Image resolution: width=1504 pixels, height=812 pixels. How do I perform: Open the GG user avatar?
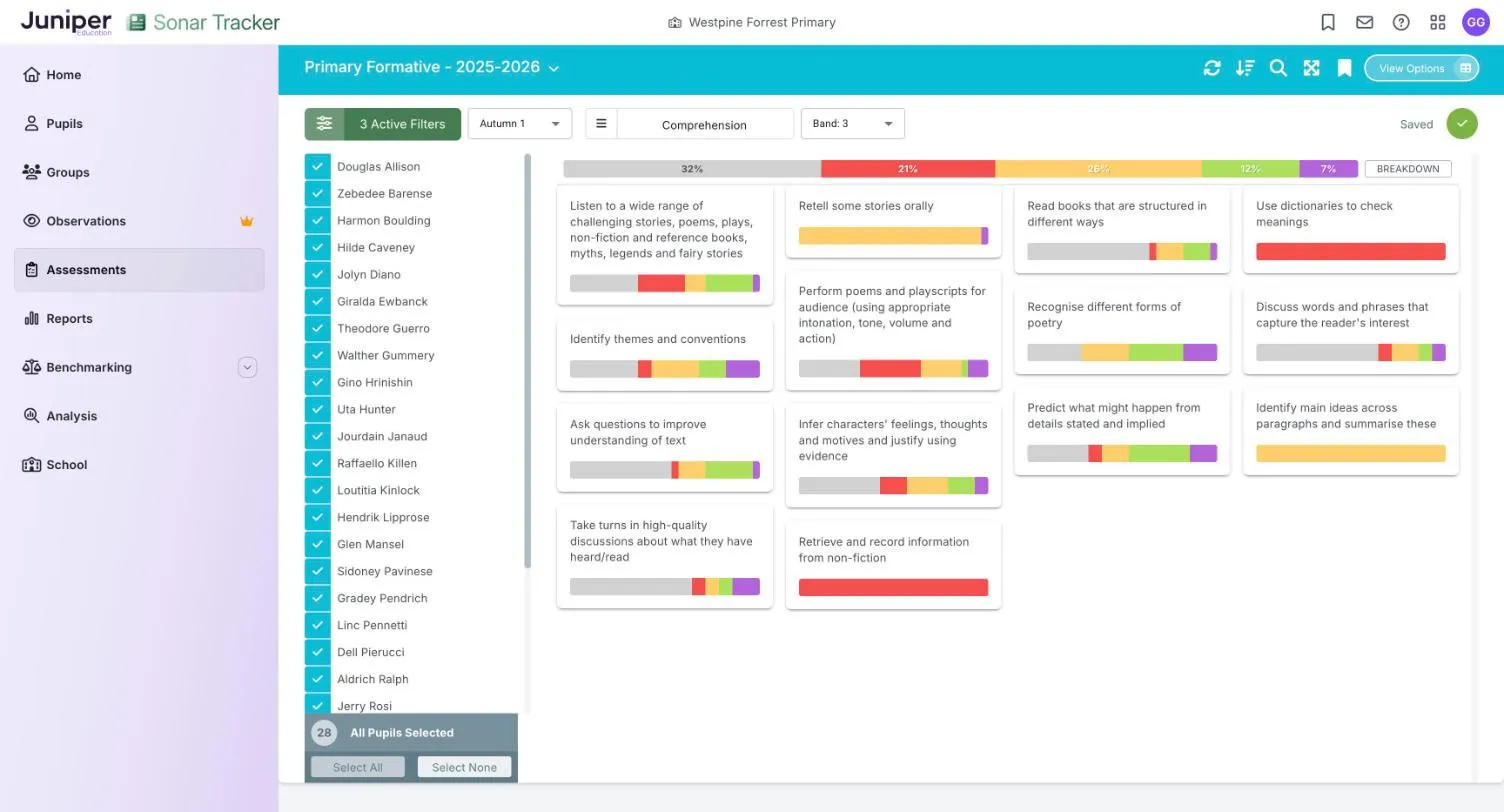[x=1476, y=22]
